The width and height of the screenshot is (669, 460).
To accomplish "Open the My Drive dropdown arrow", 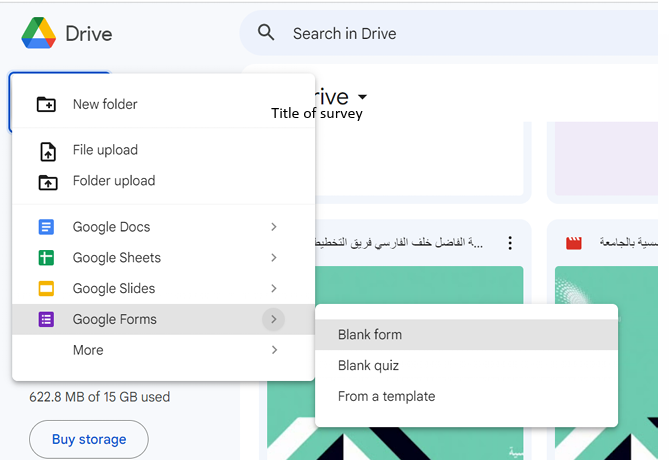I will pos(362,97).
